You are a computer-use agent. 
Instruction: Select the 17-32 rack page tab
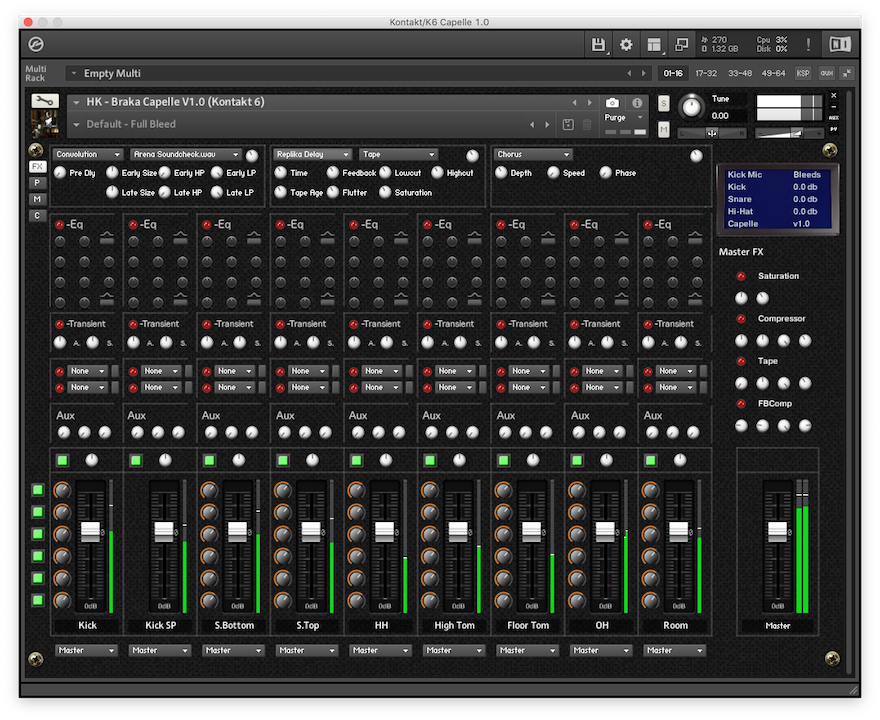coord(706,73)
